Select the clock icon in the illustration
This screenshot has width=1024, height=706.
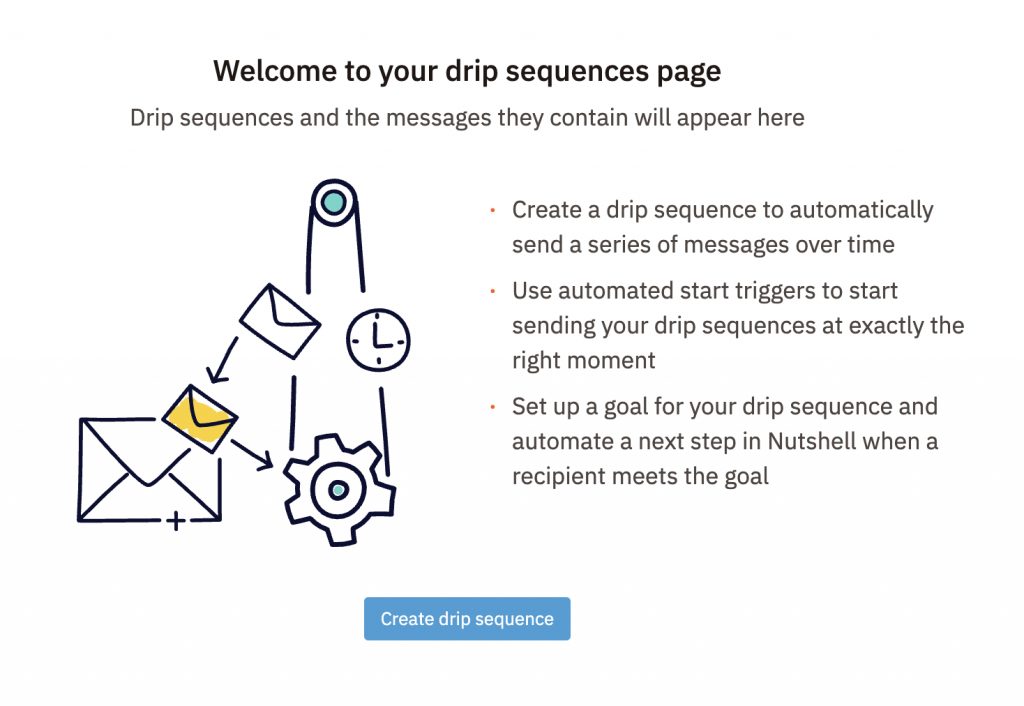point(378,340)
